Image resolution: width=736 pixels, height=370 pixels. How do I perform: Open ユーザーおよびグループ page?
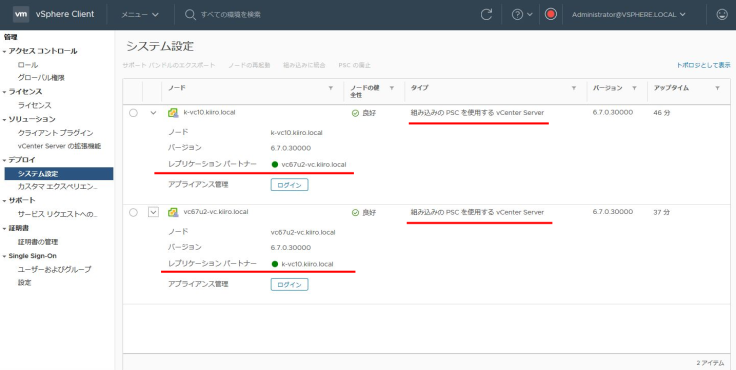click(54, 270)
